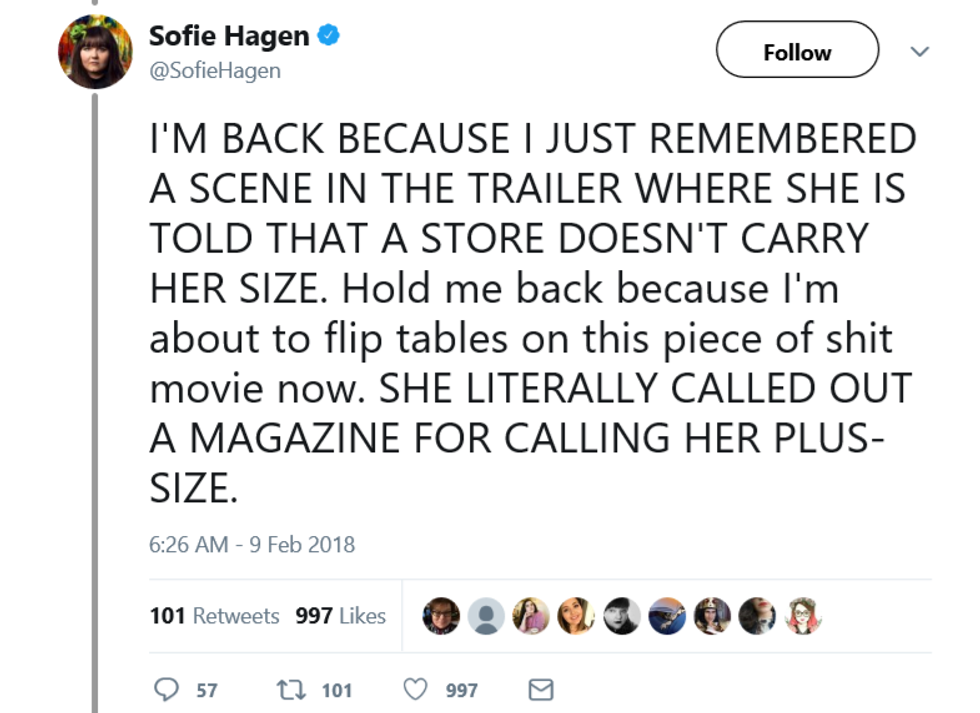Open Sofie Hagen's profile avatar
Viewport: 980px width, 713px height.
[x=95, y=51]
